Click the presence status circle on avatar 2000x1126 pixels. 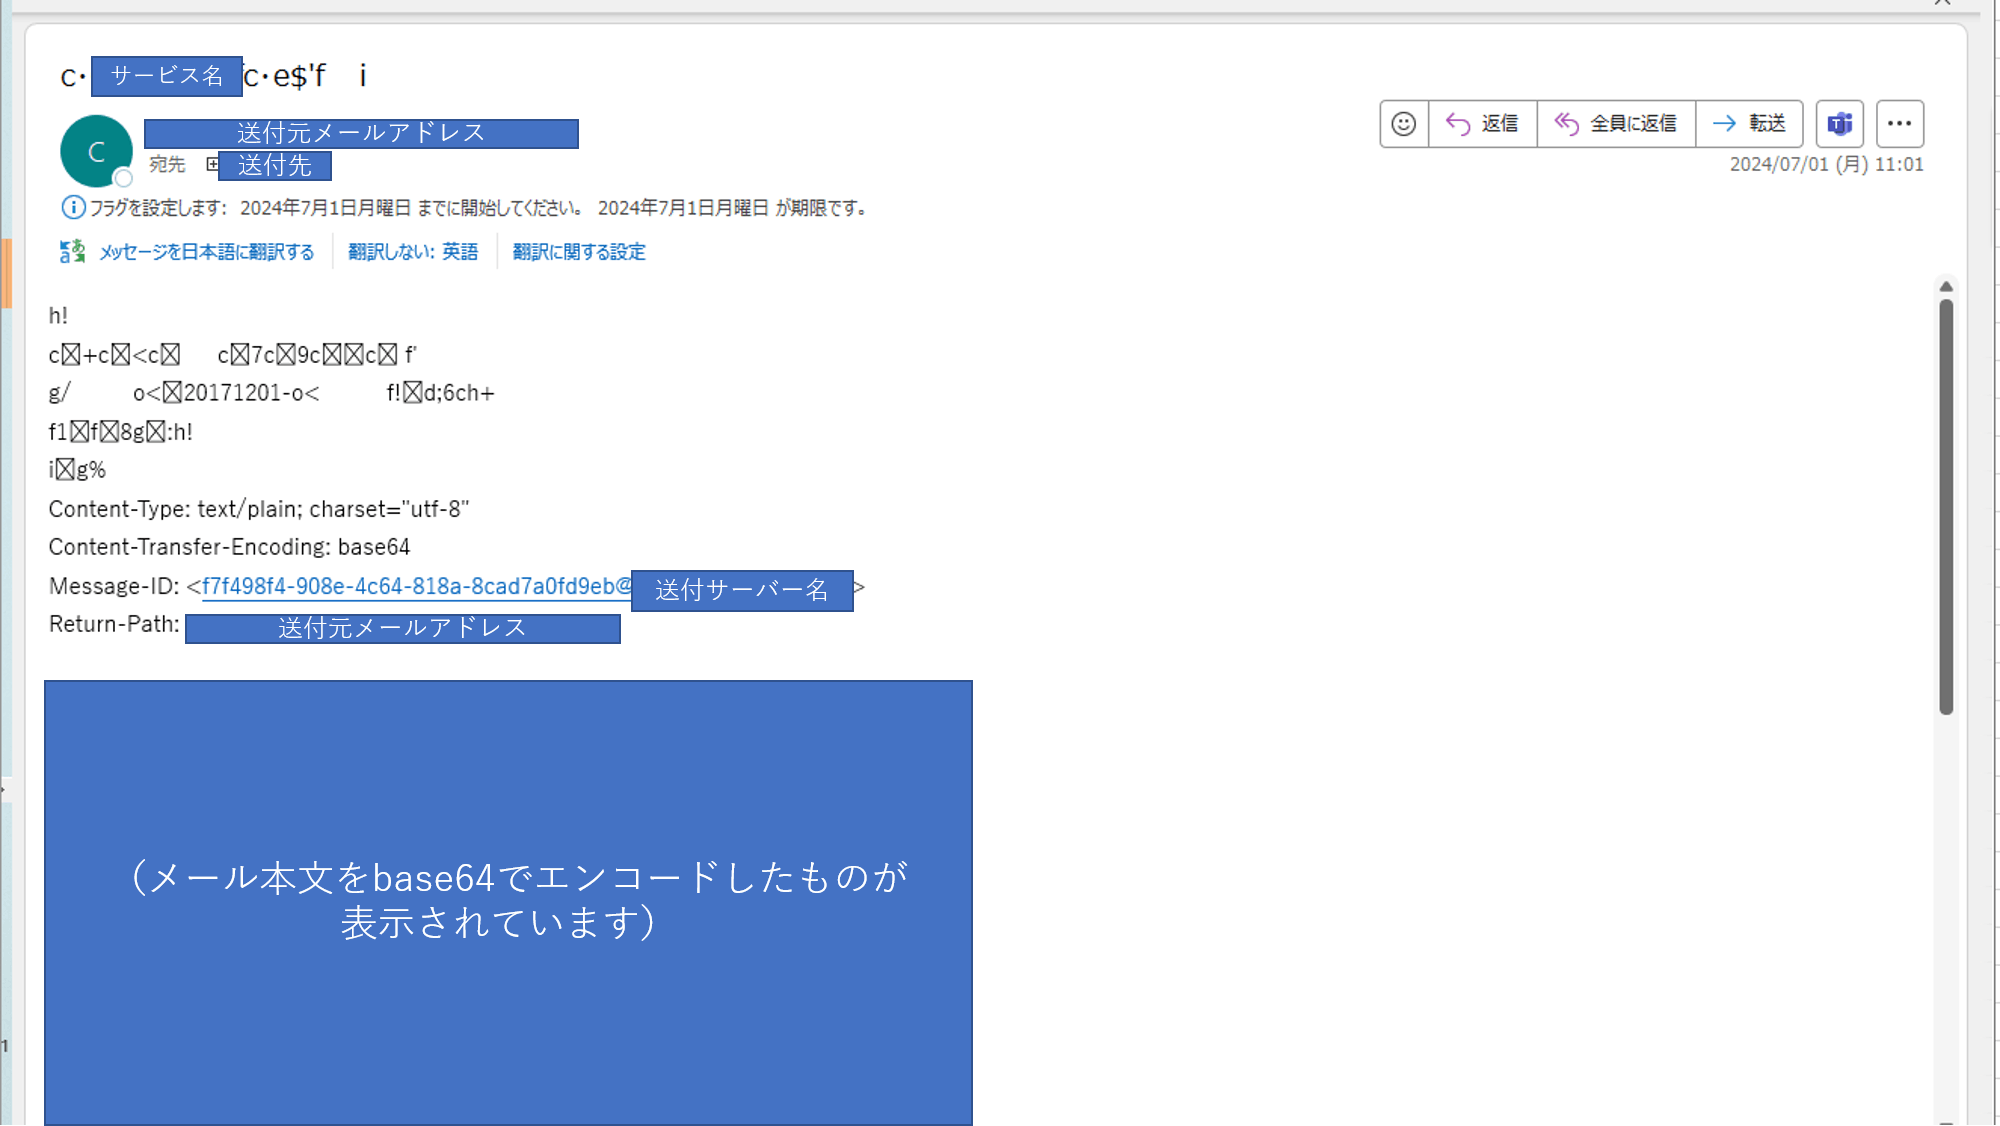[x=124, y=178]
